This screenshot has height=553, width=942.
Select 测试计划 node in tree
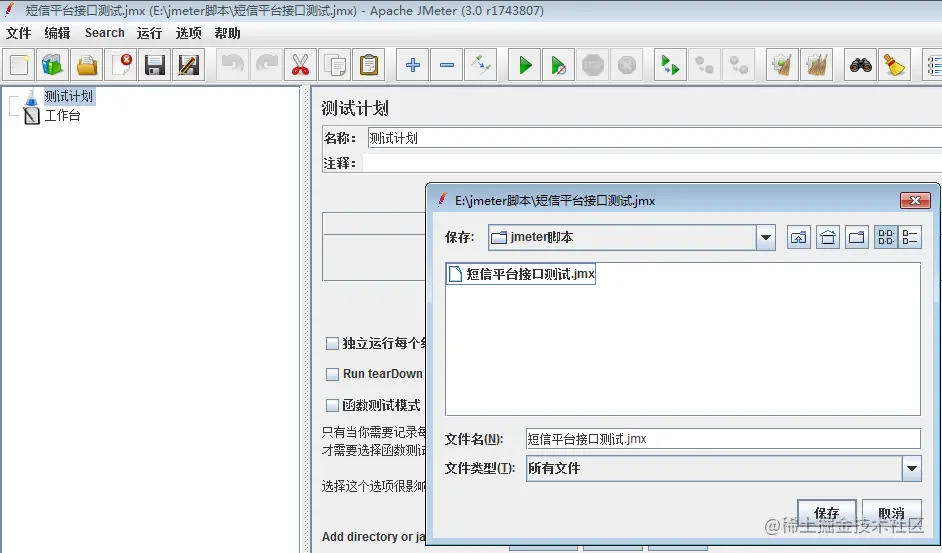[68, 96]
